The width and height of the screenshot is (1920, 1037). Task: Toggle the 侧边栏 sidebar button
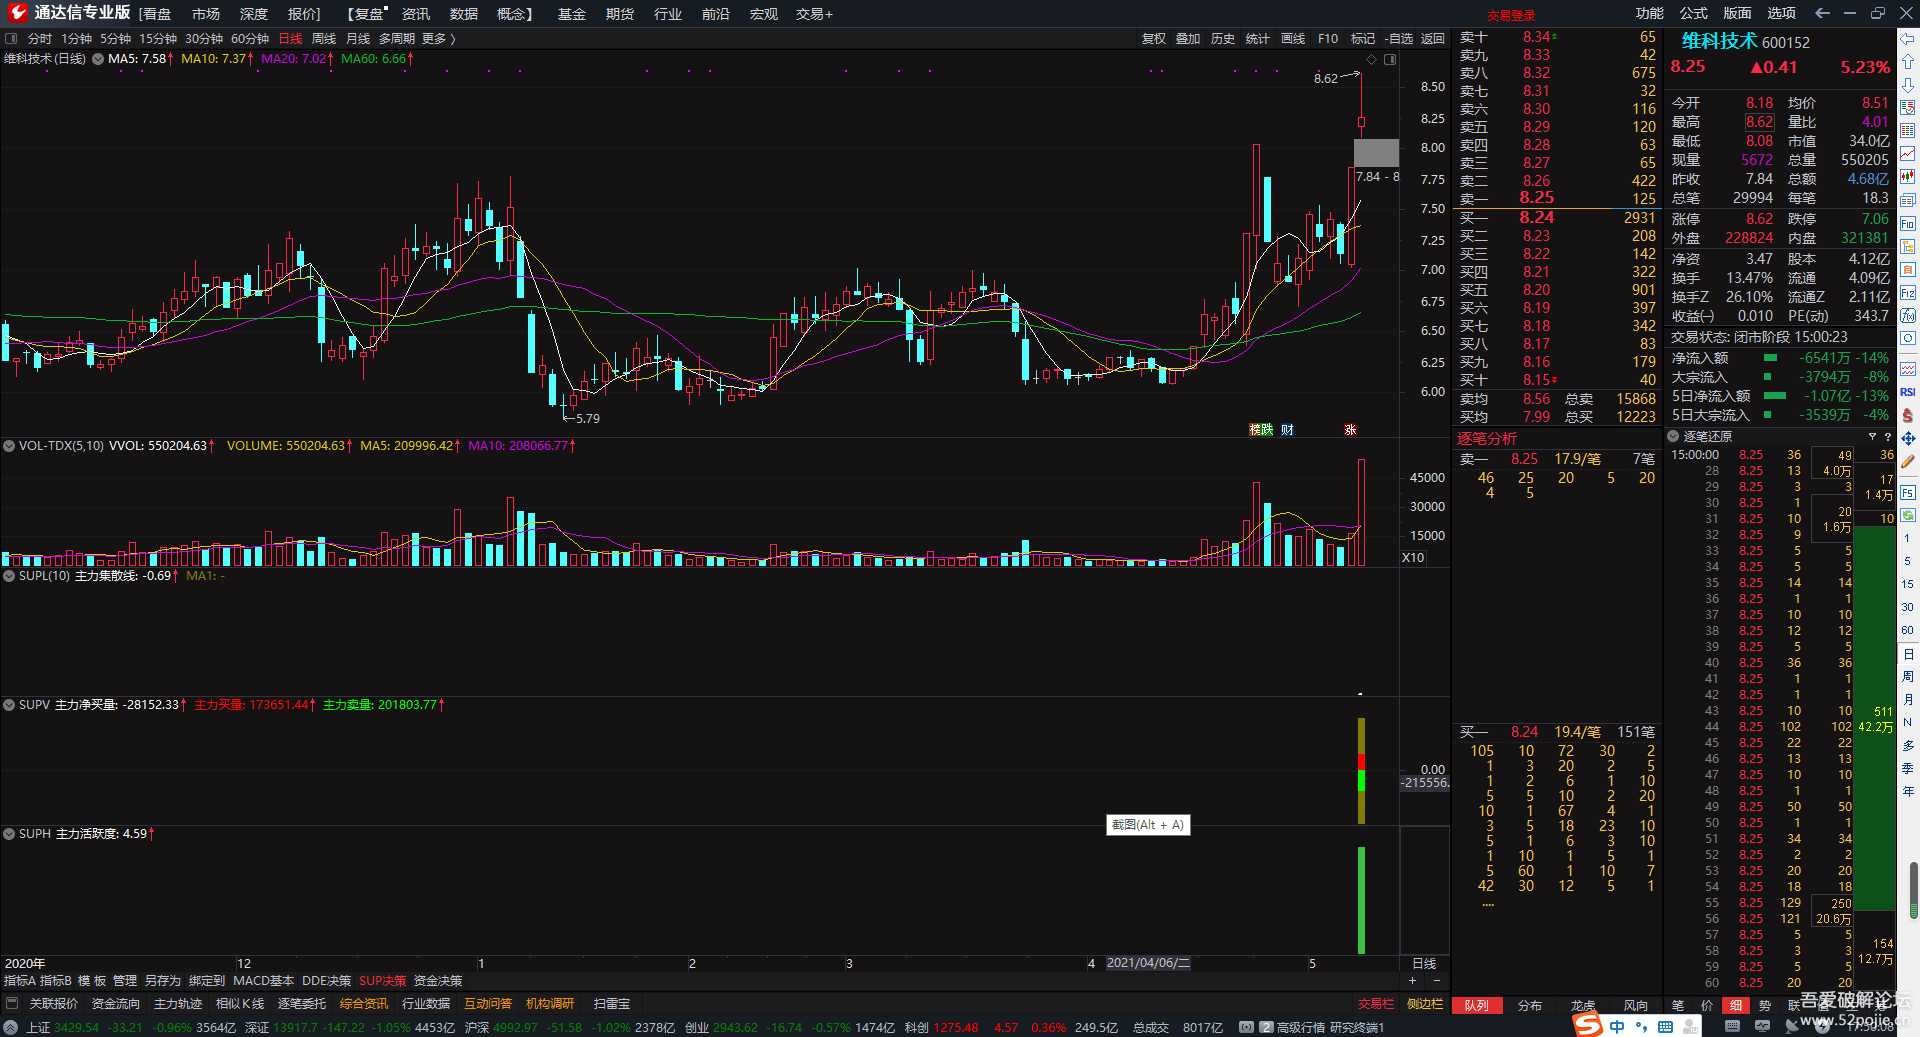pos(1425,1003)
